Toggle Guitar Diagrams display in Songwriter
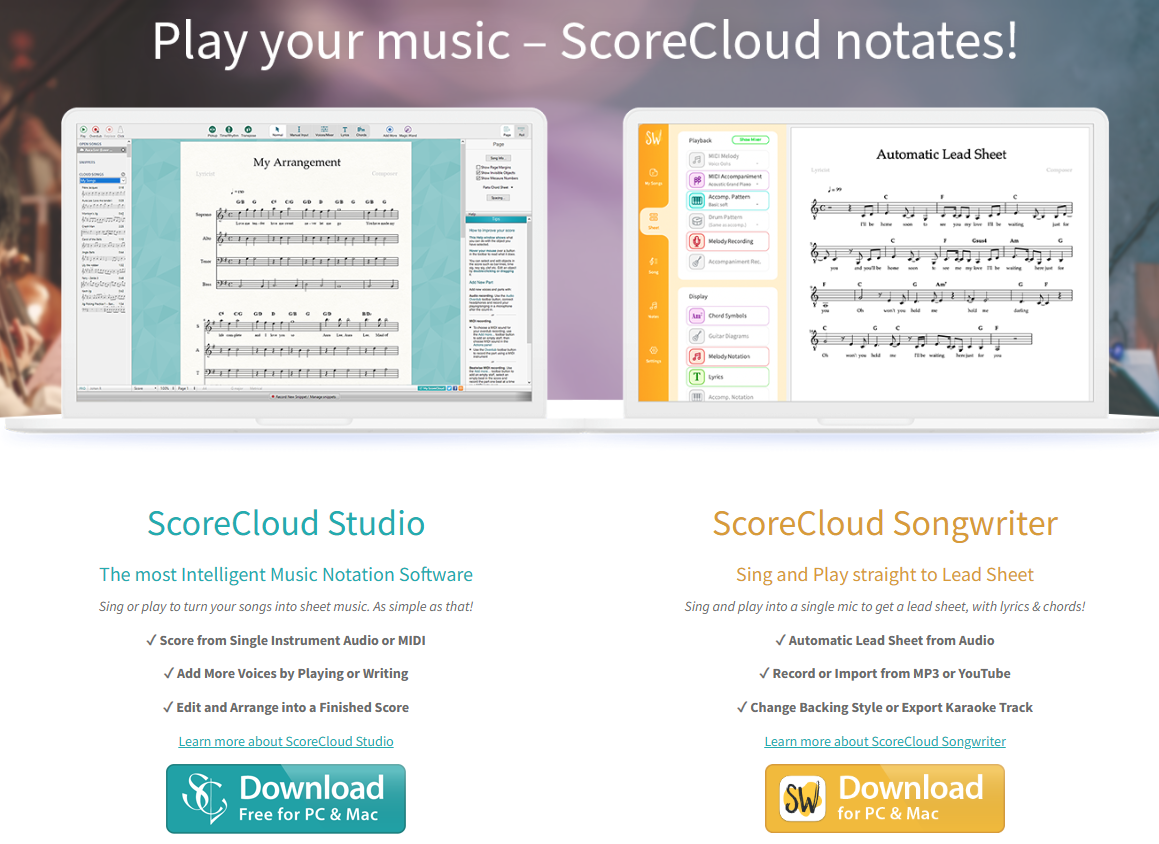The width and height of the screenshot is (1159, 844). (727, 336)
